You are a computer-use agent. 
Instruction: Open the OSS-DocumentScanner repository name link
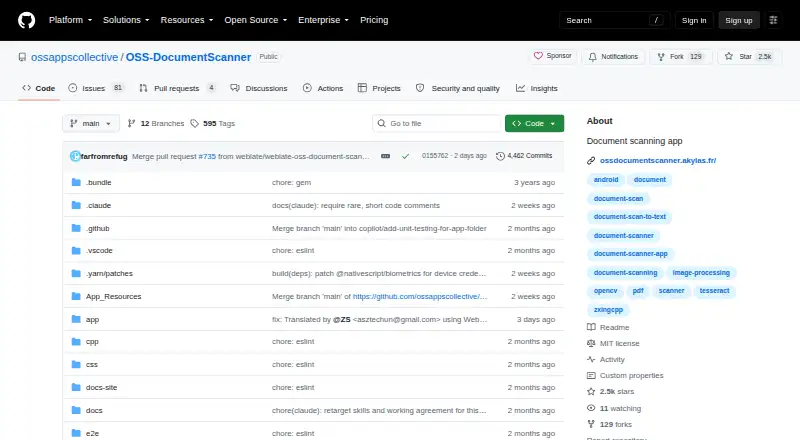(x=188, y=57)
